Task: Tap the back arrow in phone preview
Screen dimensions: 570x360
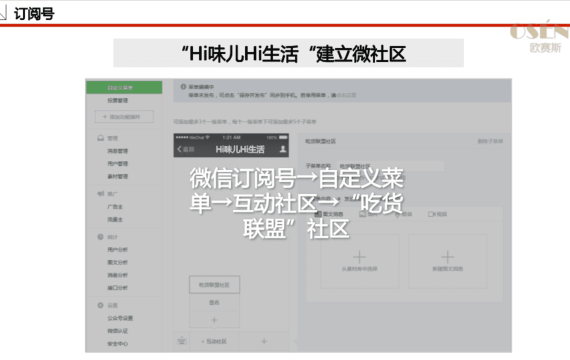Action: coord(179,149)
